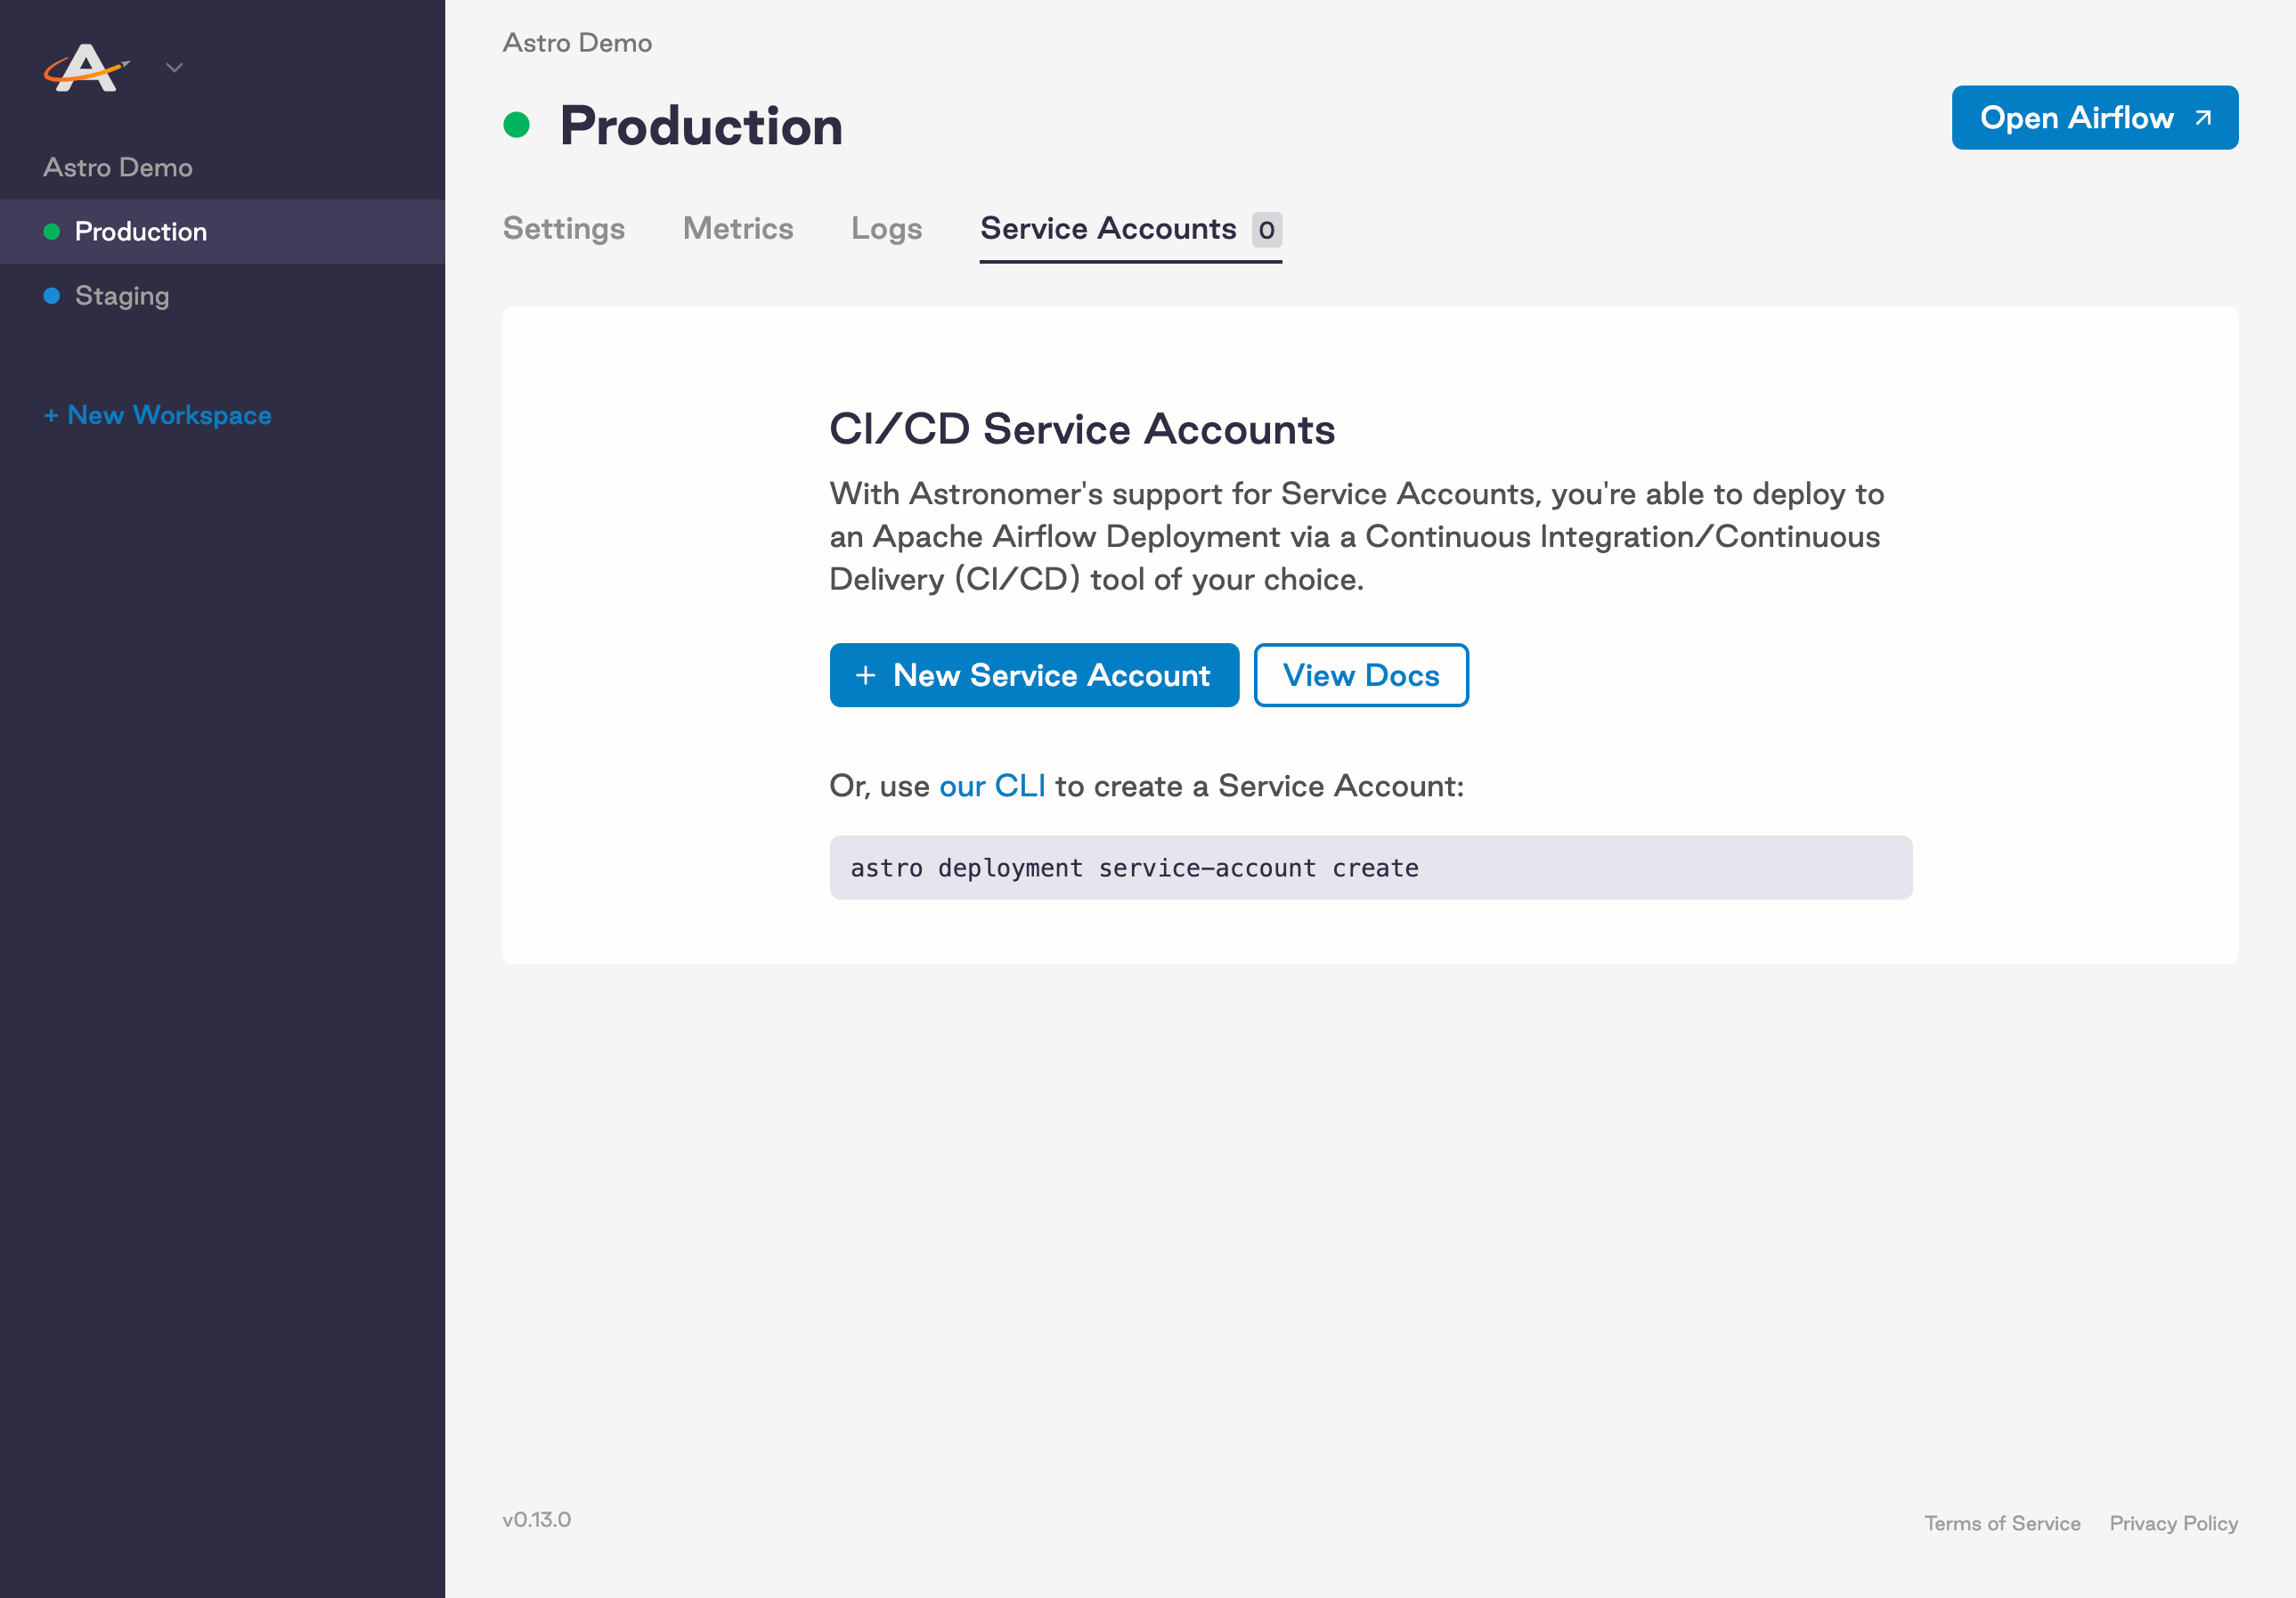Click the Service Accounts count badge showing 0
Screen dimensions: 2296x1598
point(1266,229)
